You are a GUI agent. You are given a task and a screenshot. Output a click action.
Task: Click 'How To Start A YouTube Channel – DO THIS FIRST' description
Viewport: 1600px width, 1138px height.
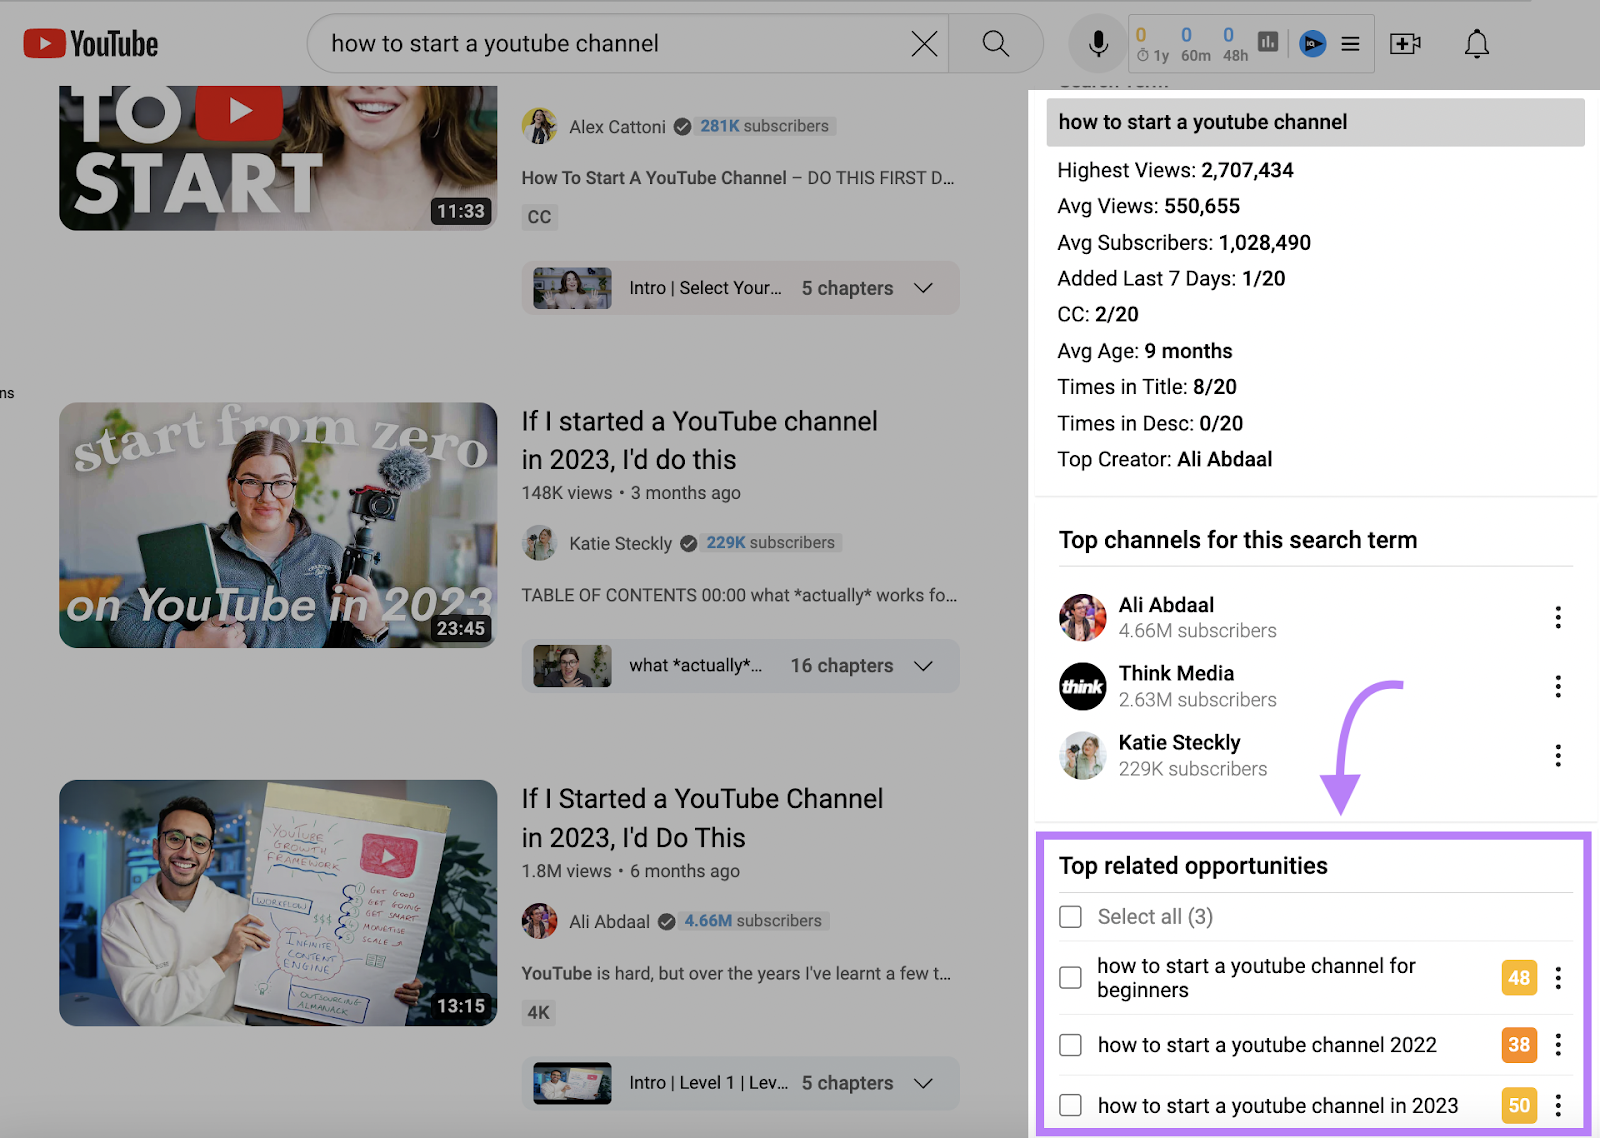click(738, 178)
